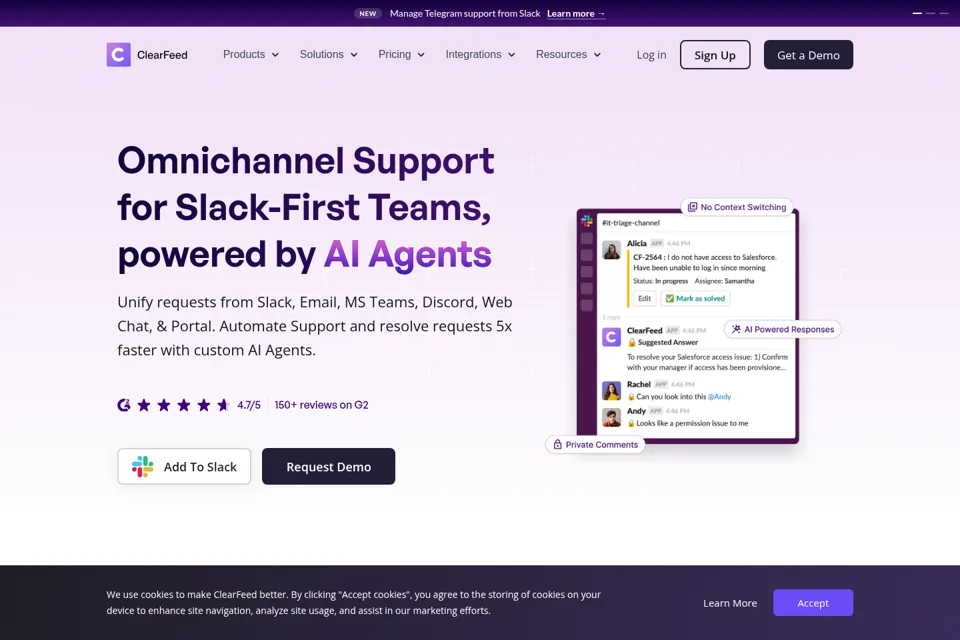Click the Edit button in ticket
The width and height of the screenshot is (960, 640).
[x=645, y=298]
